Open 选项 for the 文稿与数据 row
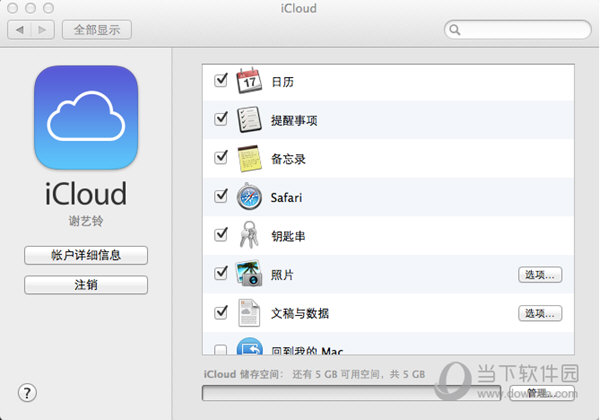 pyautogui.click(x=540, y=314)
